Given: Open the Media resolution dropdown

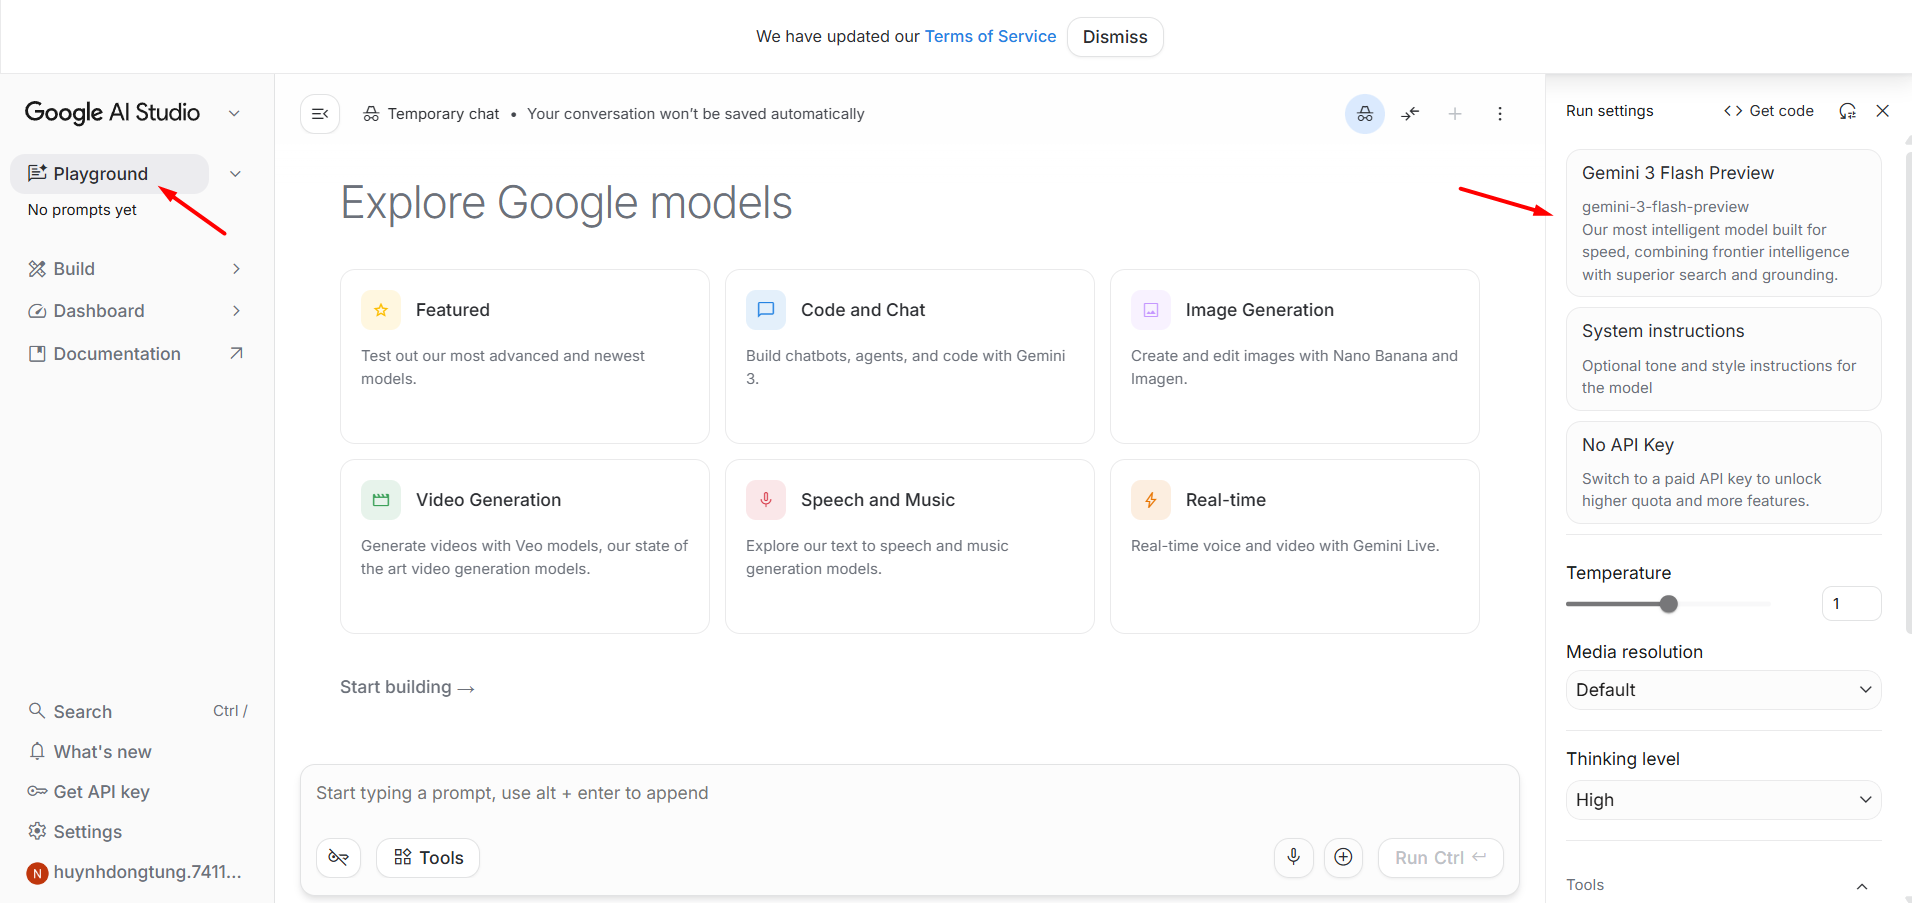Looking at the screenshot, I should pyautogui.click(x=1722, y=690).
